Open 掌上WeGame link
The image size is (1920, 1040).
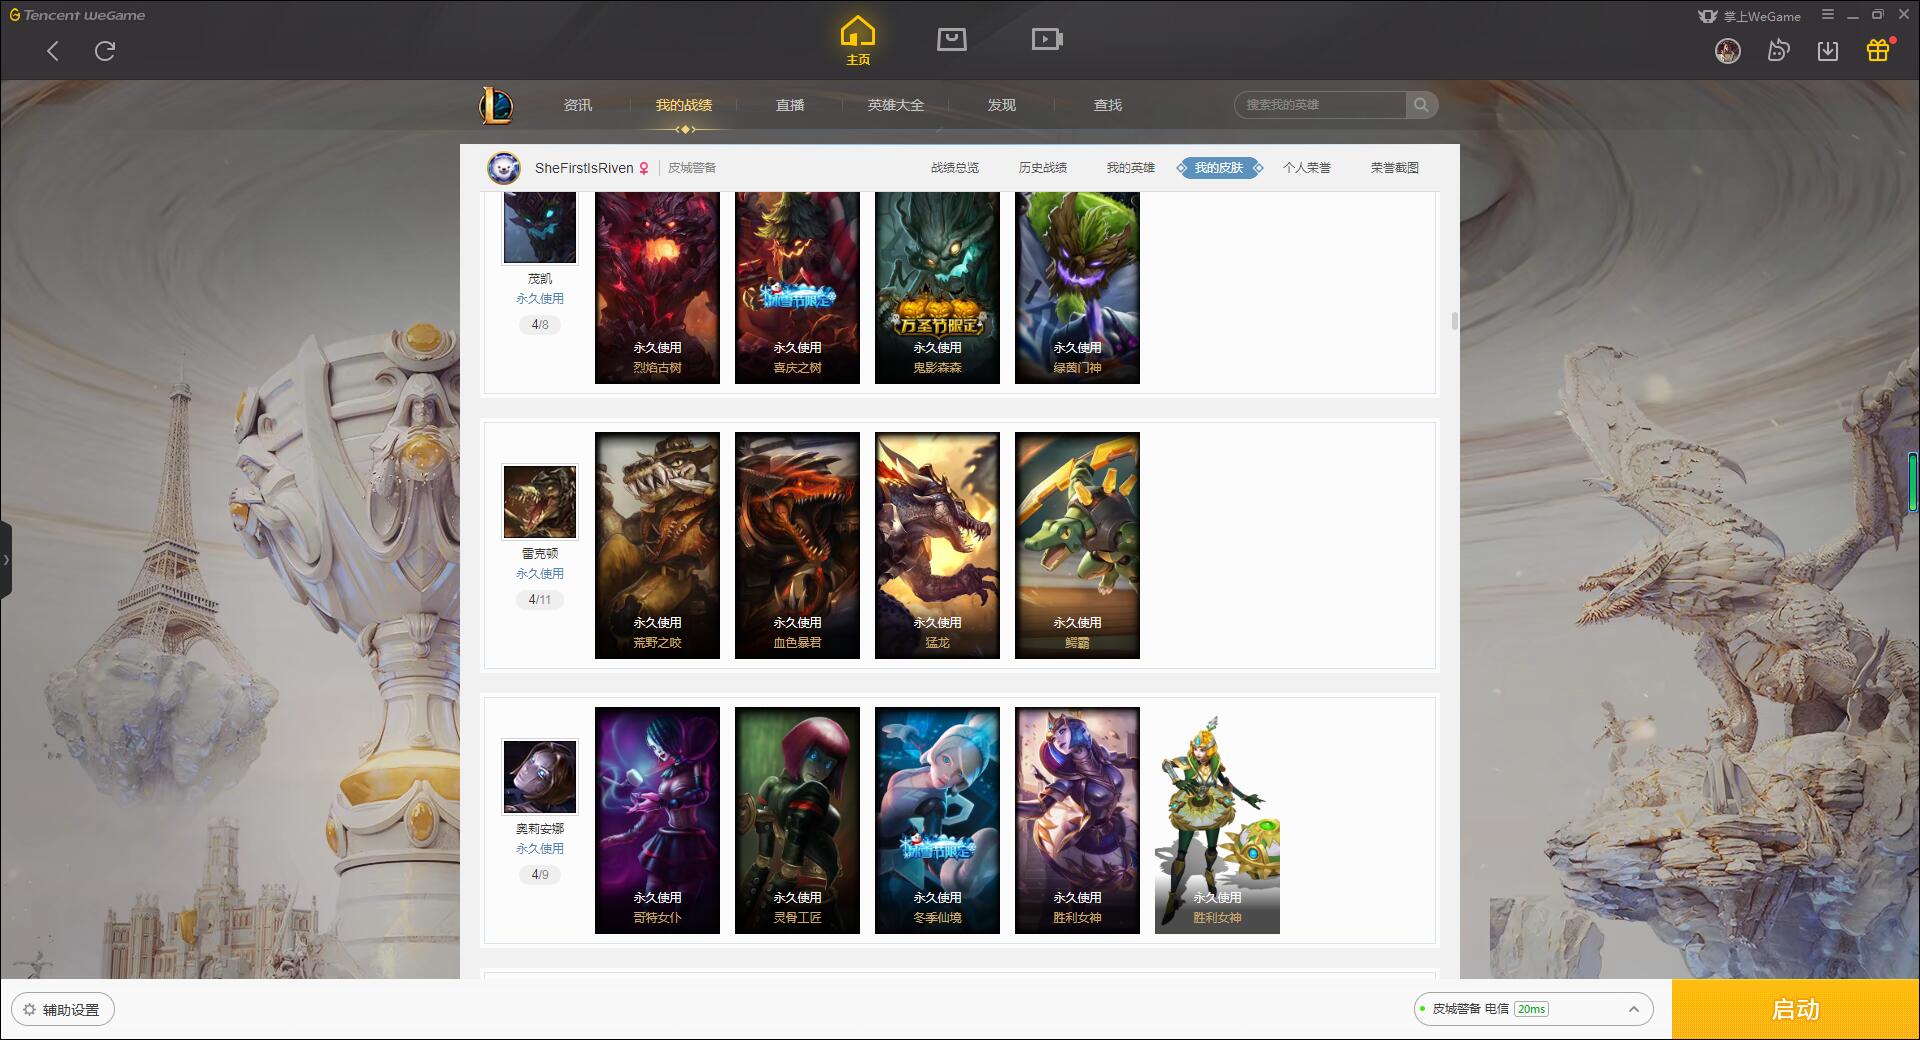pyautogui.click(x=1749, y=16)
